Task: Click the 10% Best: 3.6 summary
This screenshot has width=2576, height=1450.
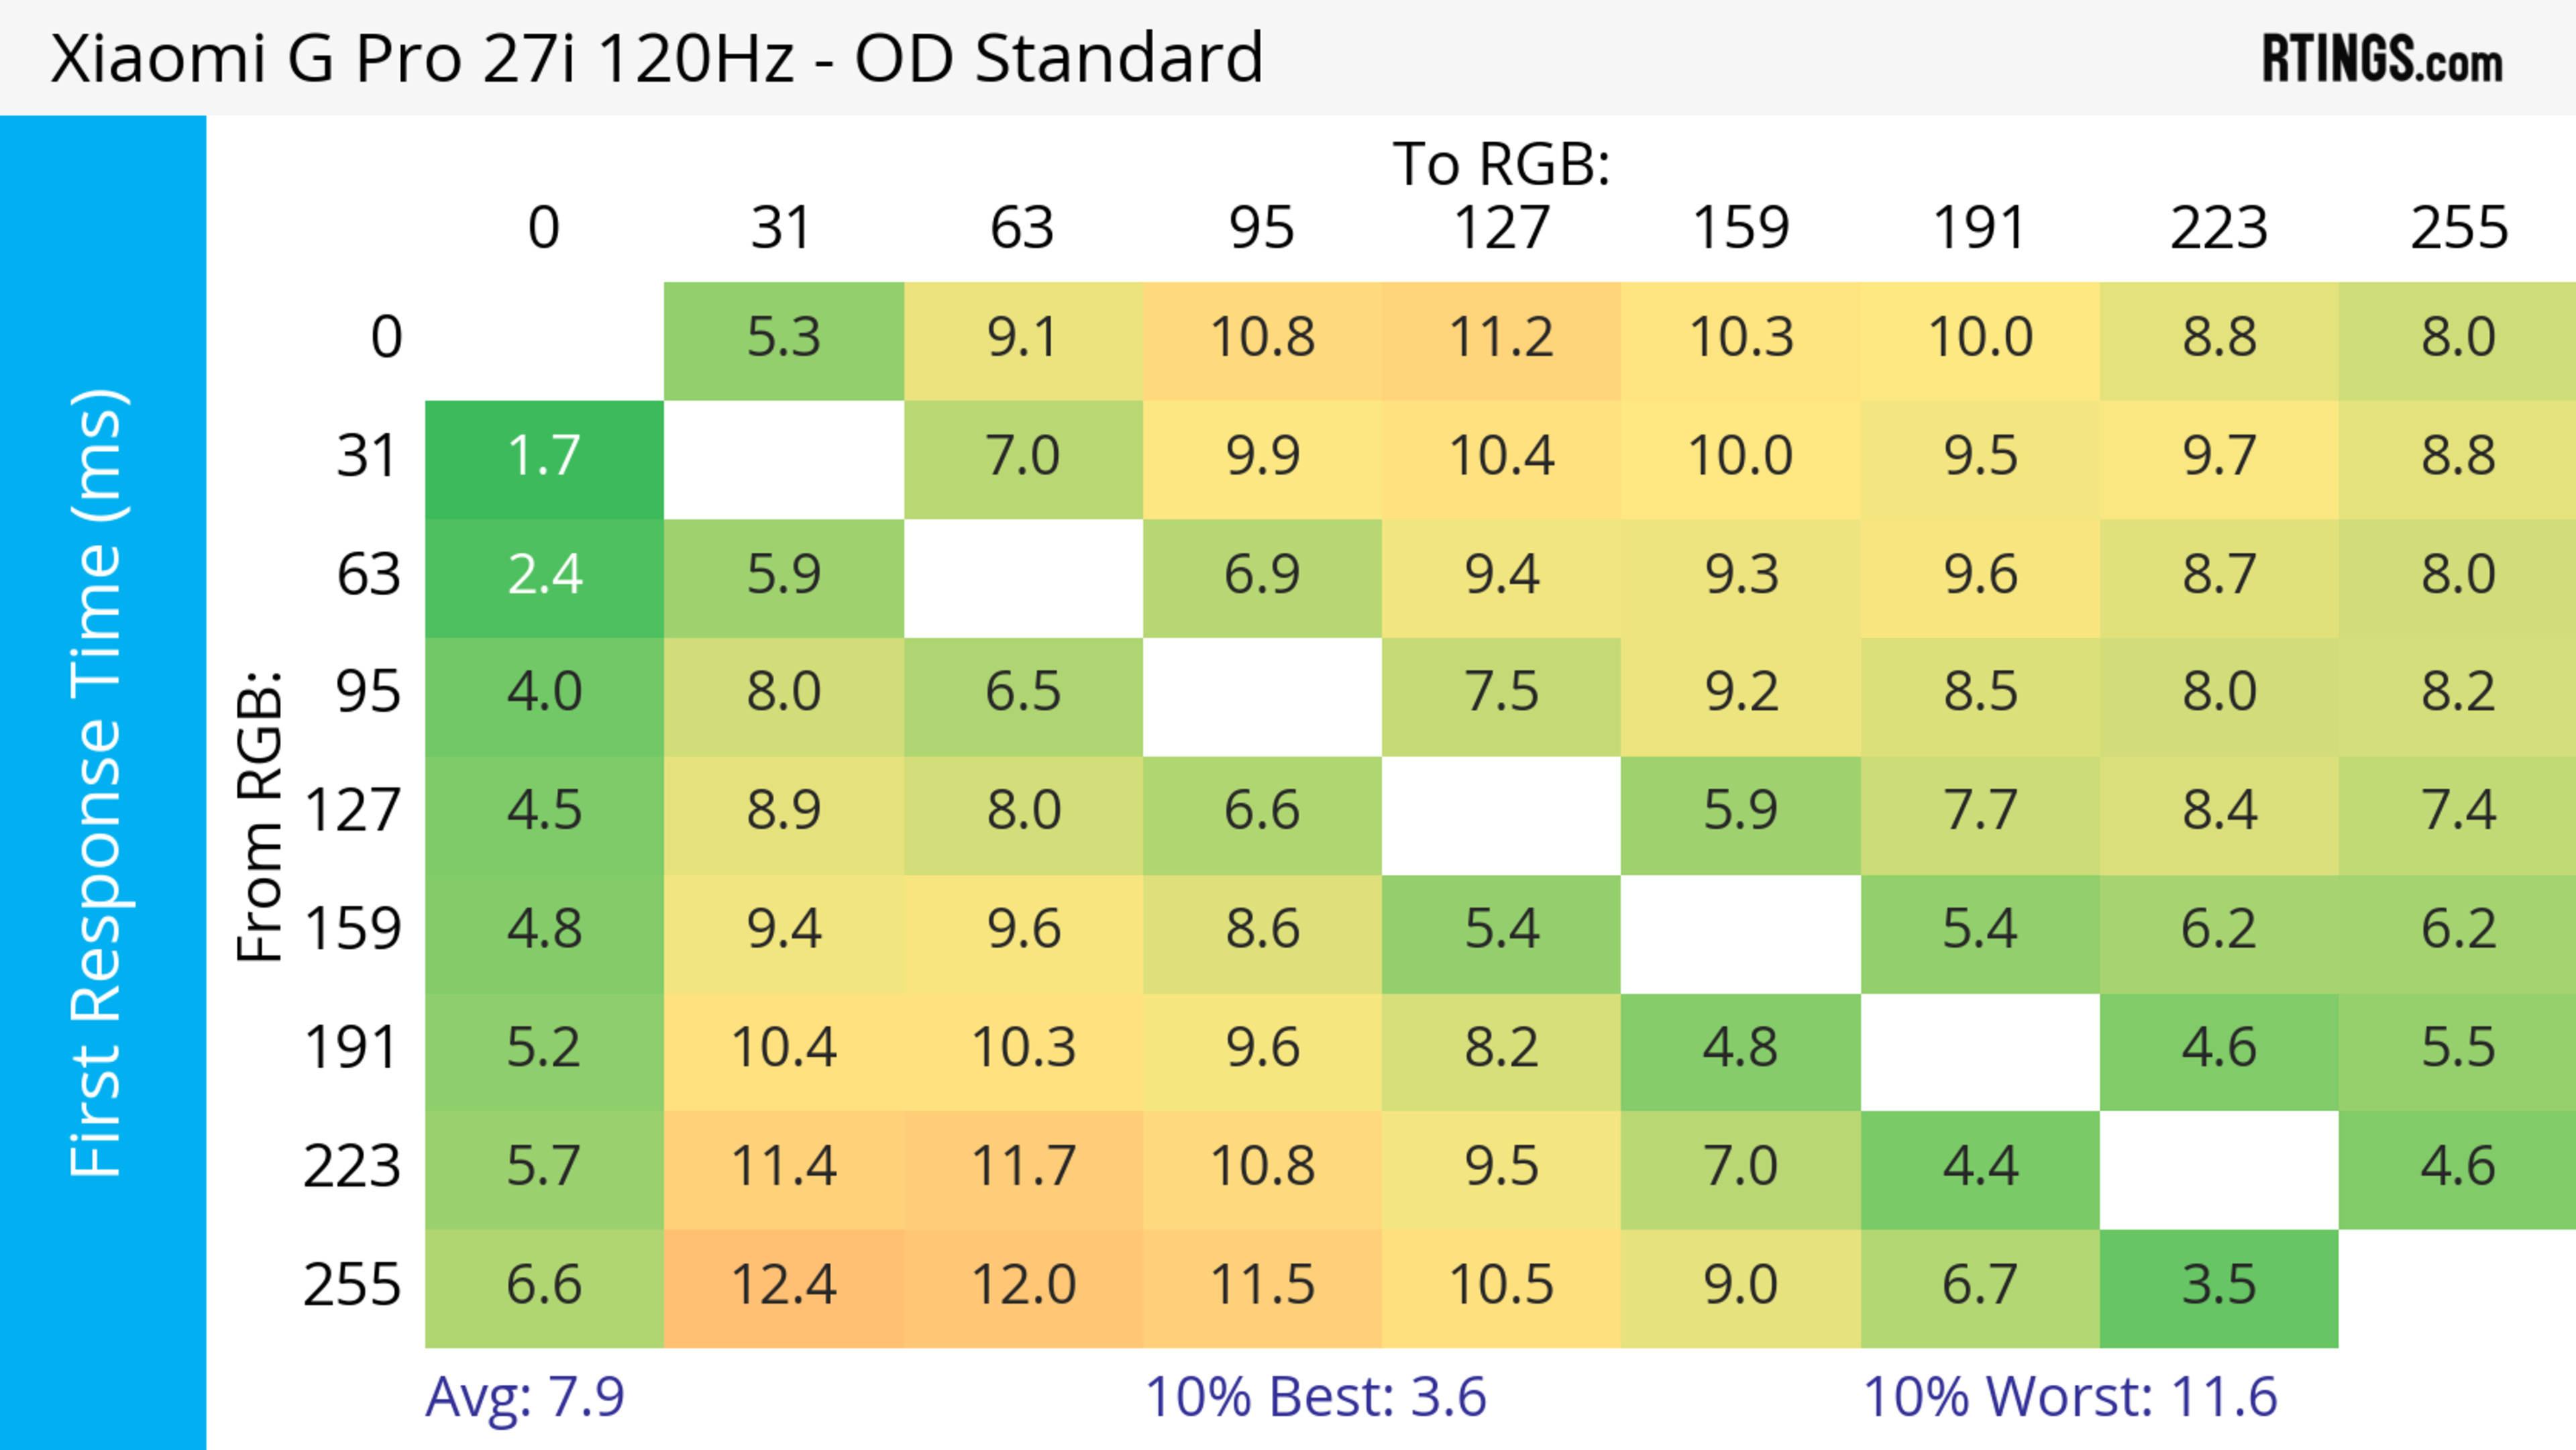Action: 1315,1397
